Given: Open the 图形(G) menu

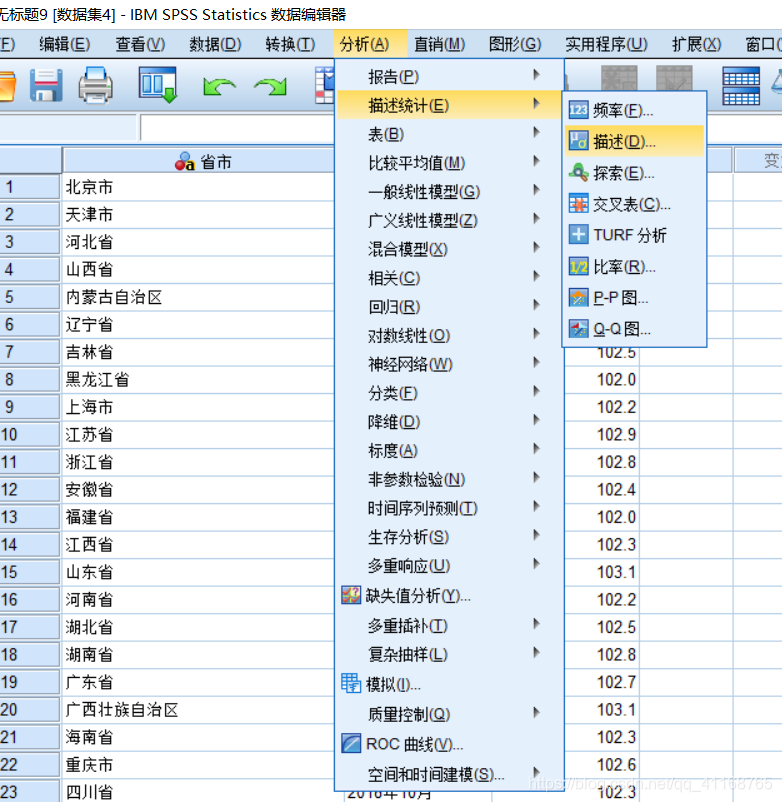Looking at the screenshot, I should pyautogui.click(x=515, y=44).
